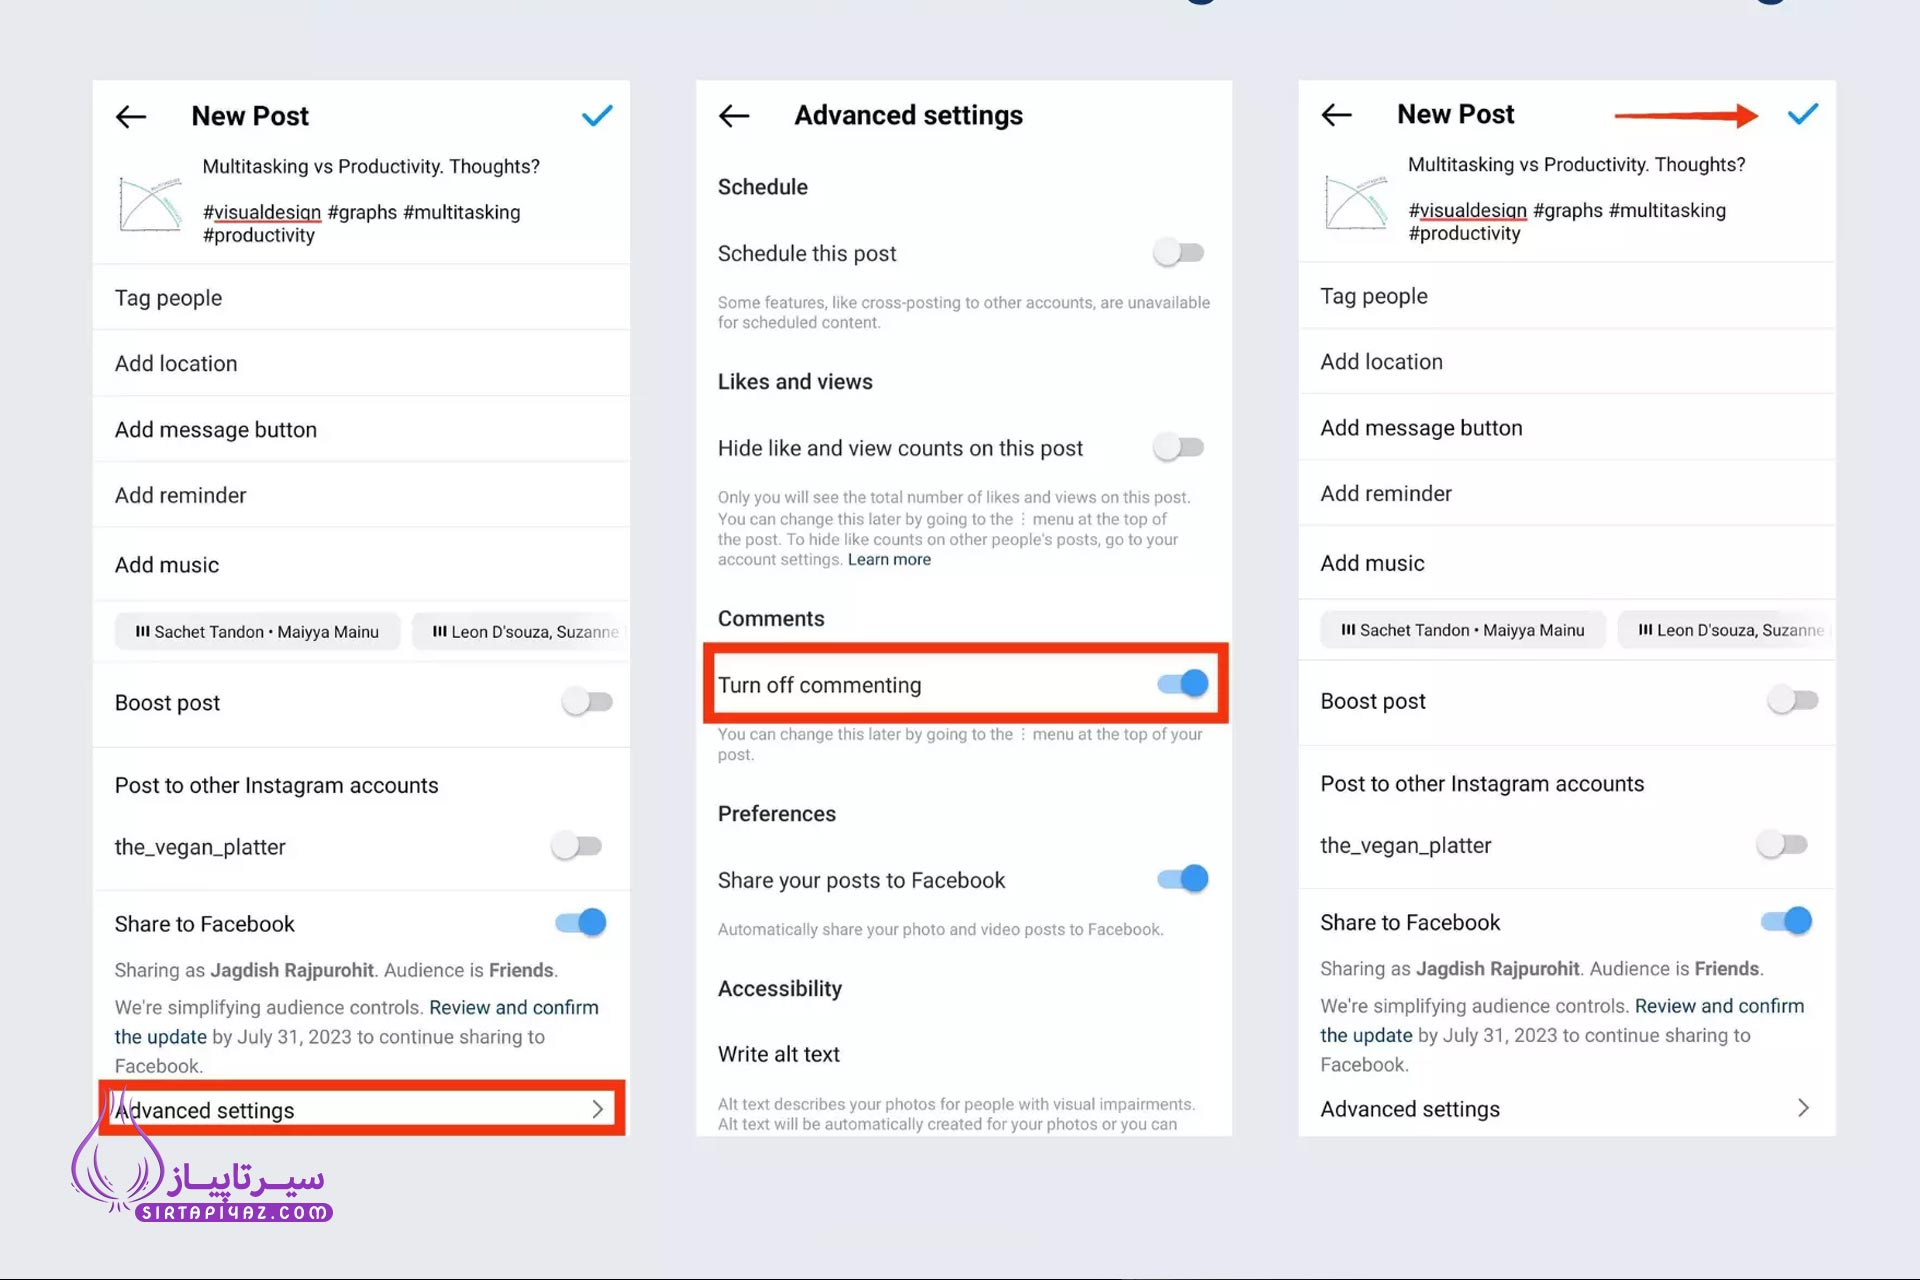Tap the back arrow on left New Post

point(131,117)
